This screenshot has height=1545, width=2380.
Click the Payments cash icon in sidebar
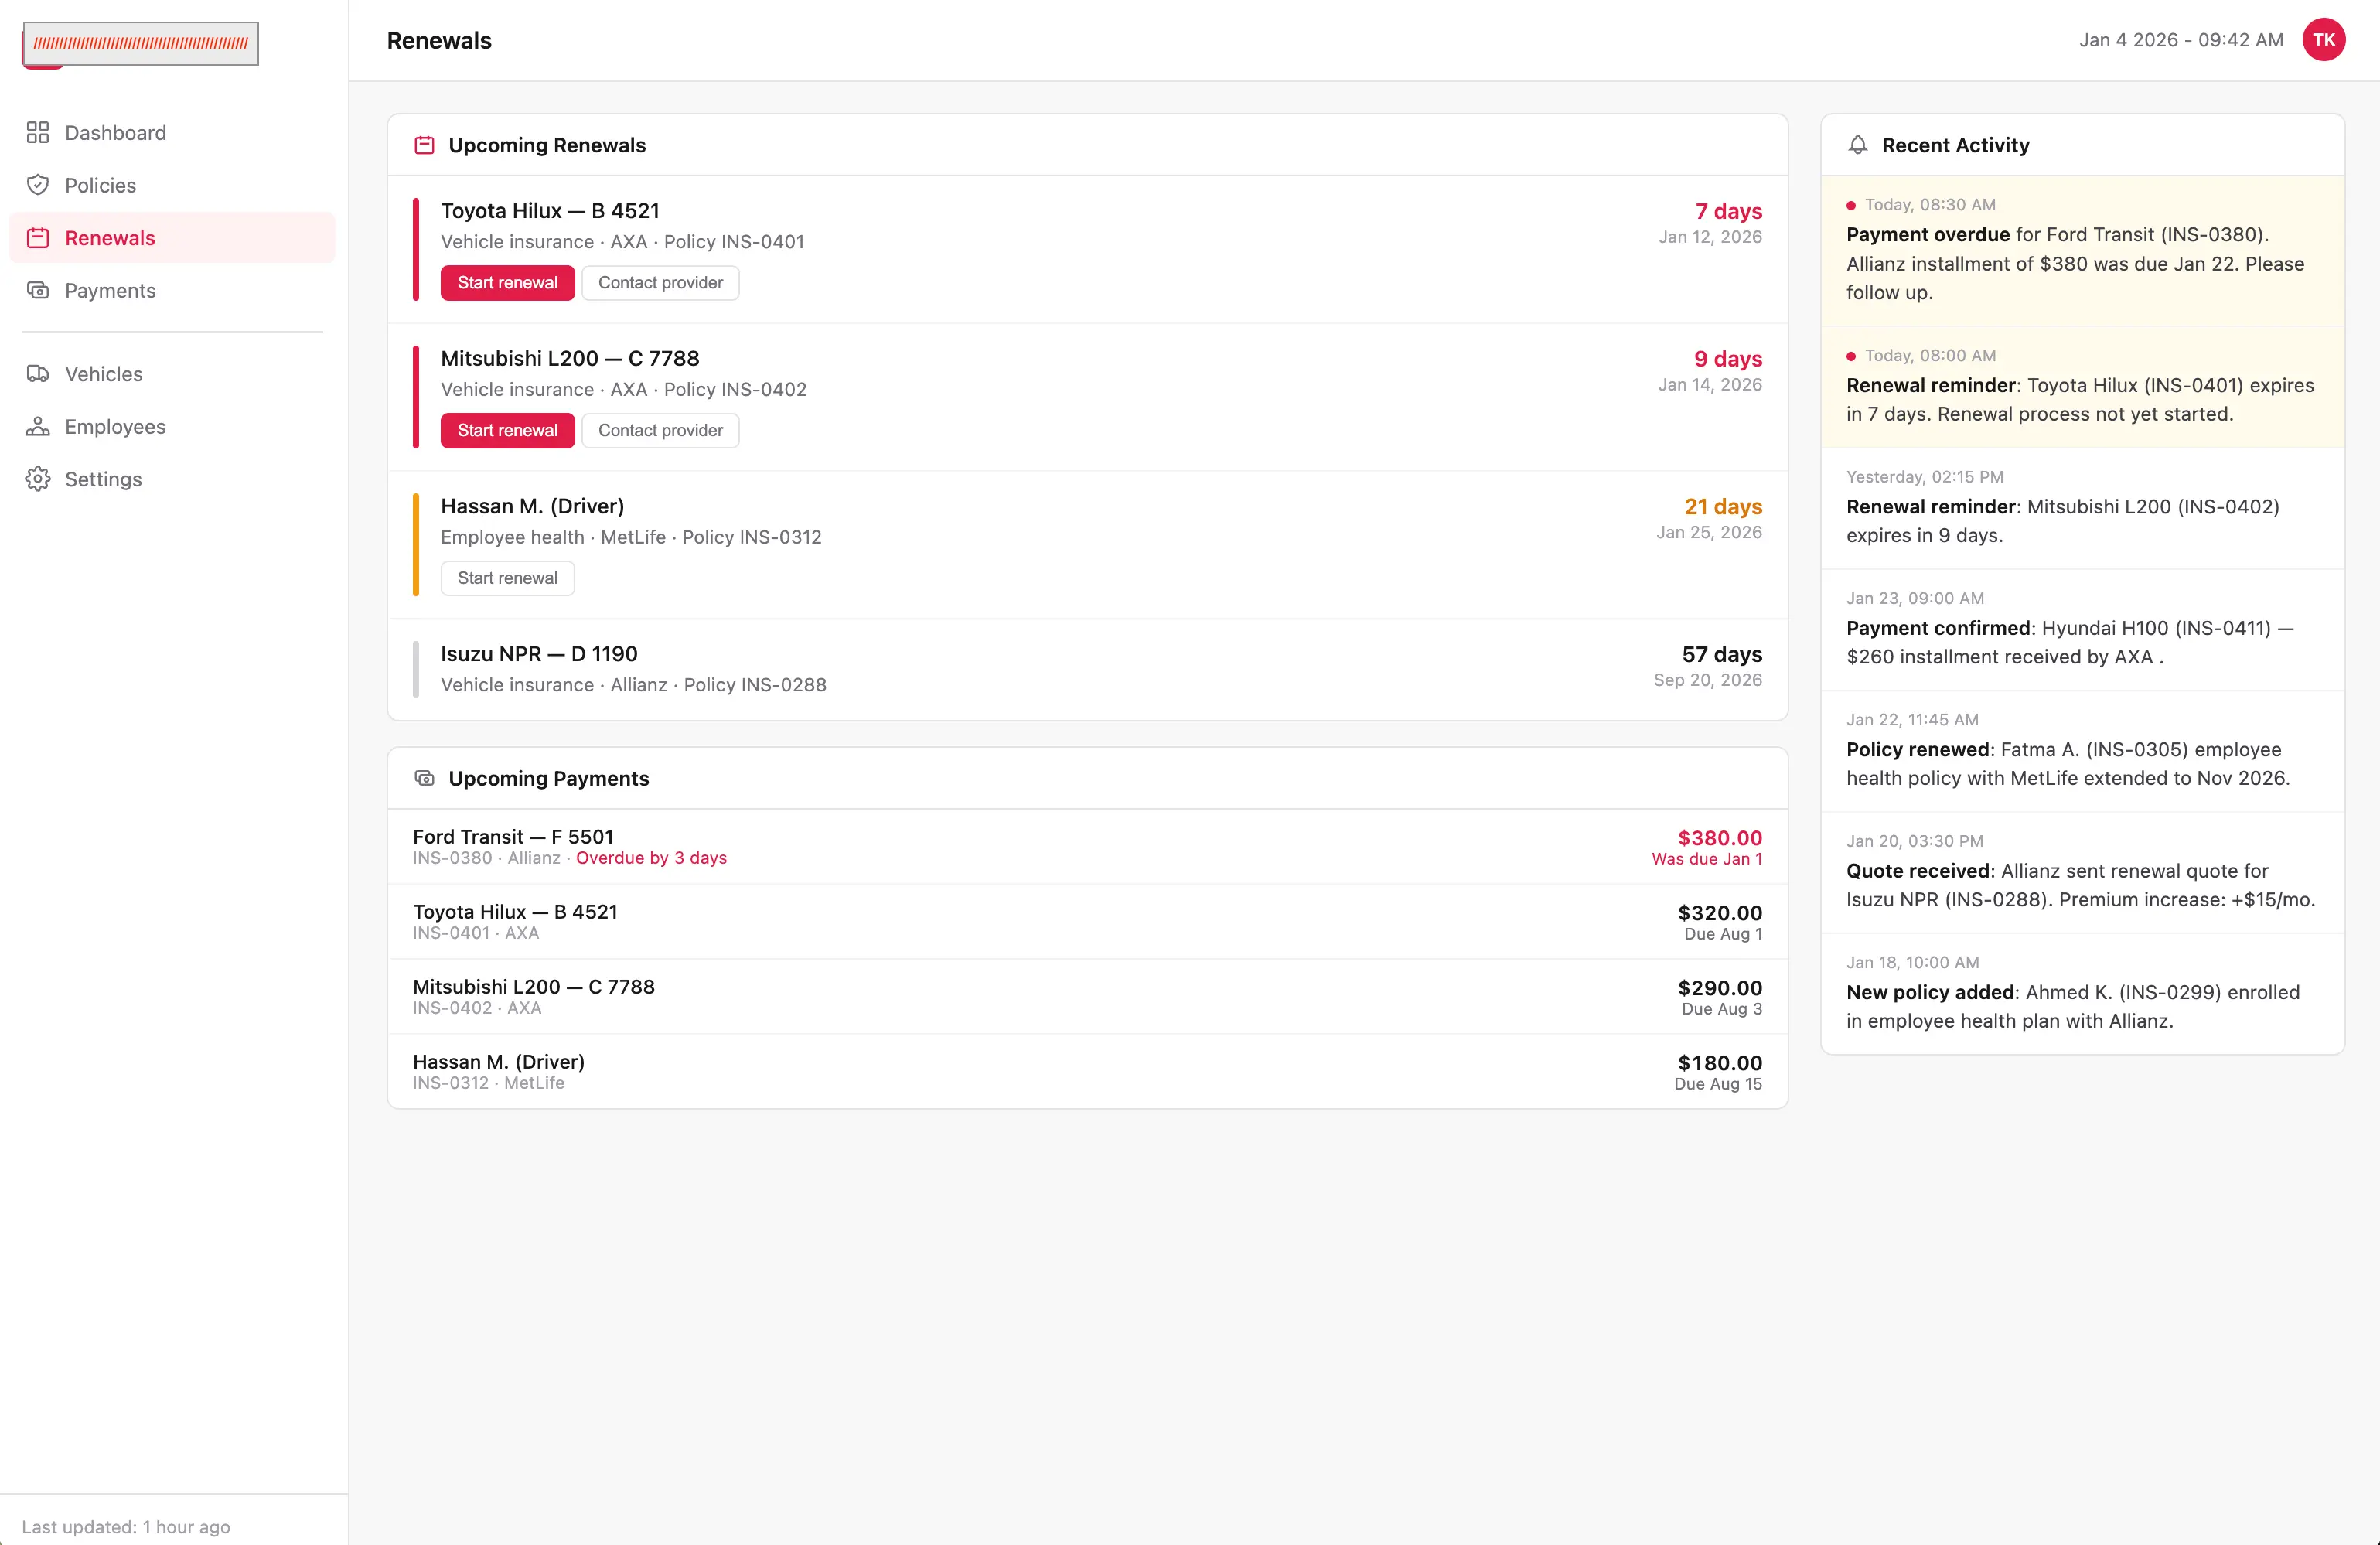click(x=38, y=290)
